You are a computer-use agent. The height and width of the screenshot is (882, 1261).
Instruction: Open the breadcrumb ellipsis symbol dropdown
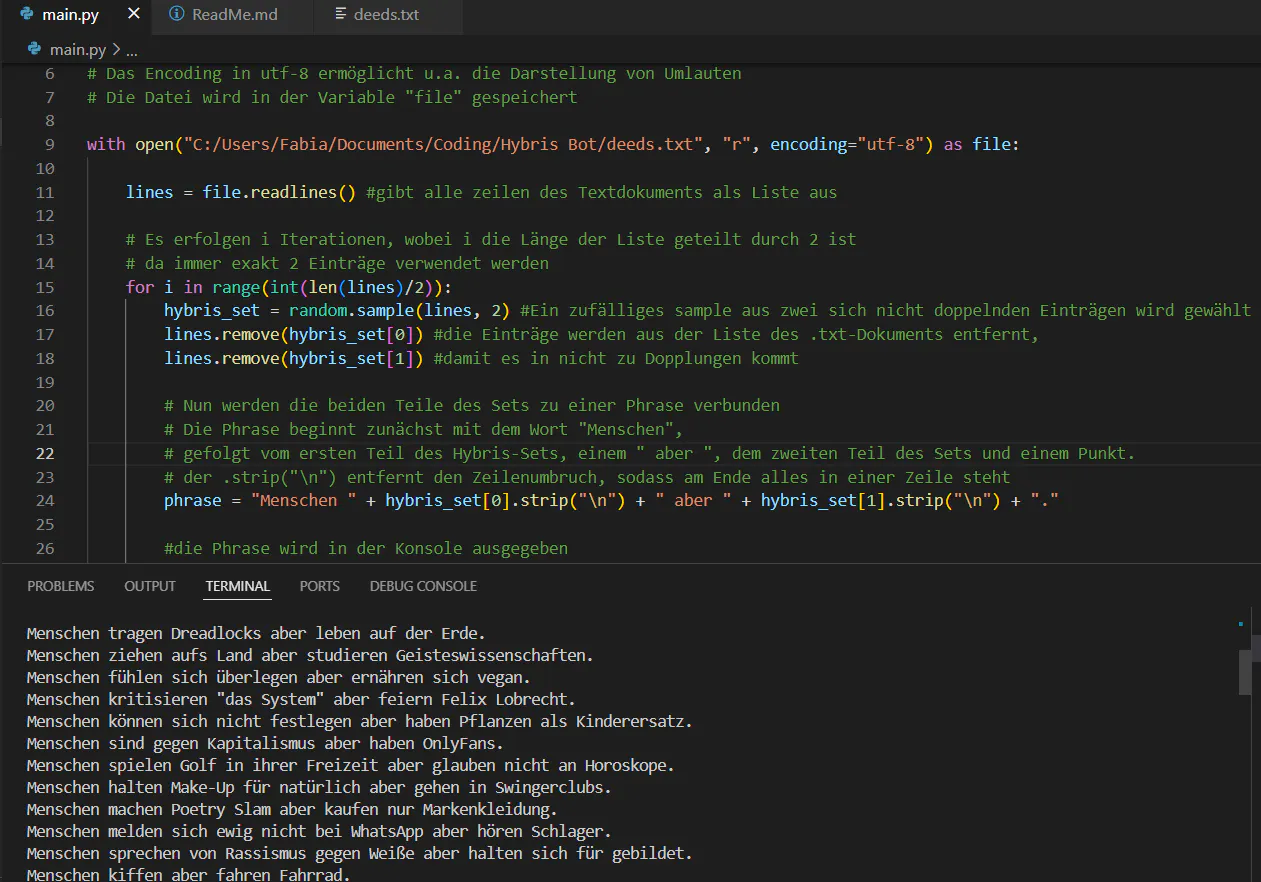(x=132, y=49)
